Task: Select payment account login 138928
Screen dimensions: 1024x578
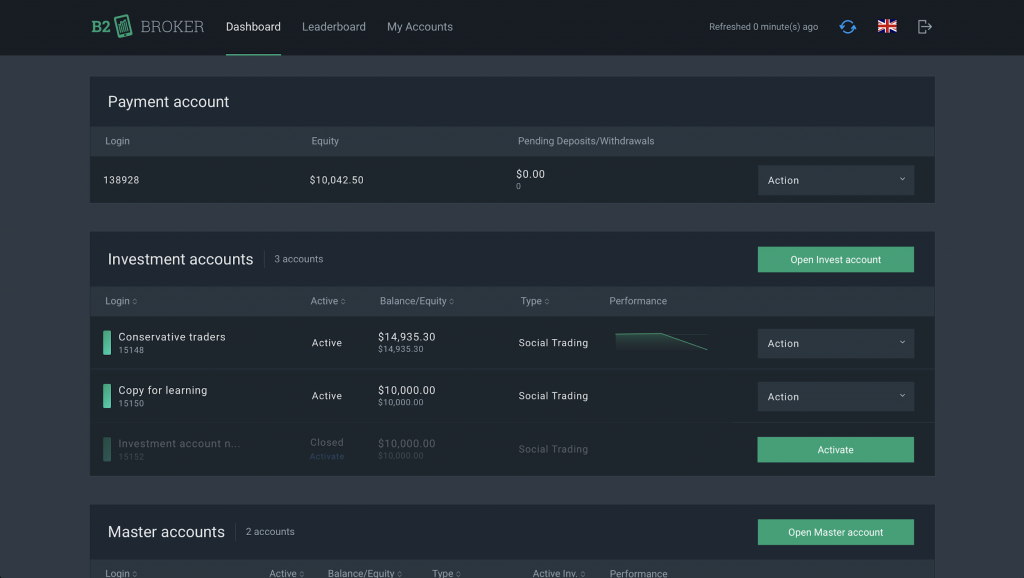Action: click(121, 180)
